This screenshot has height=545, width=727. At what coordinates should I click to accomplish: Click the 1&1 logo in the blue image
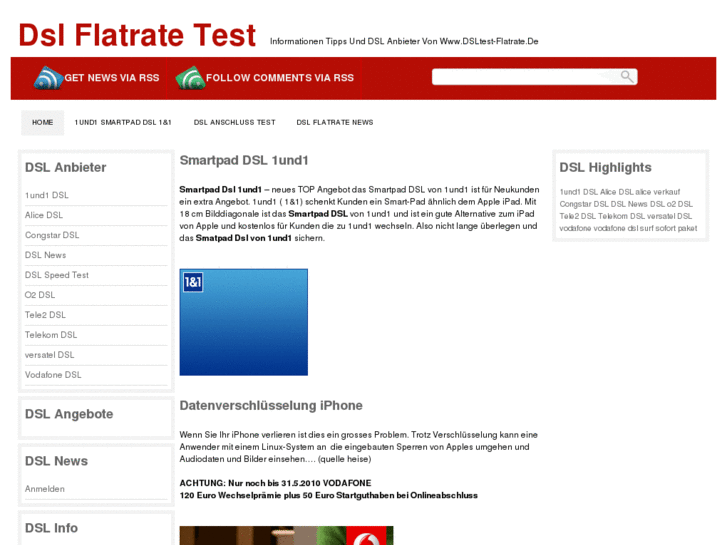193,282
